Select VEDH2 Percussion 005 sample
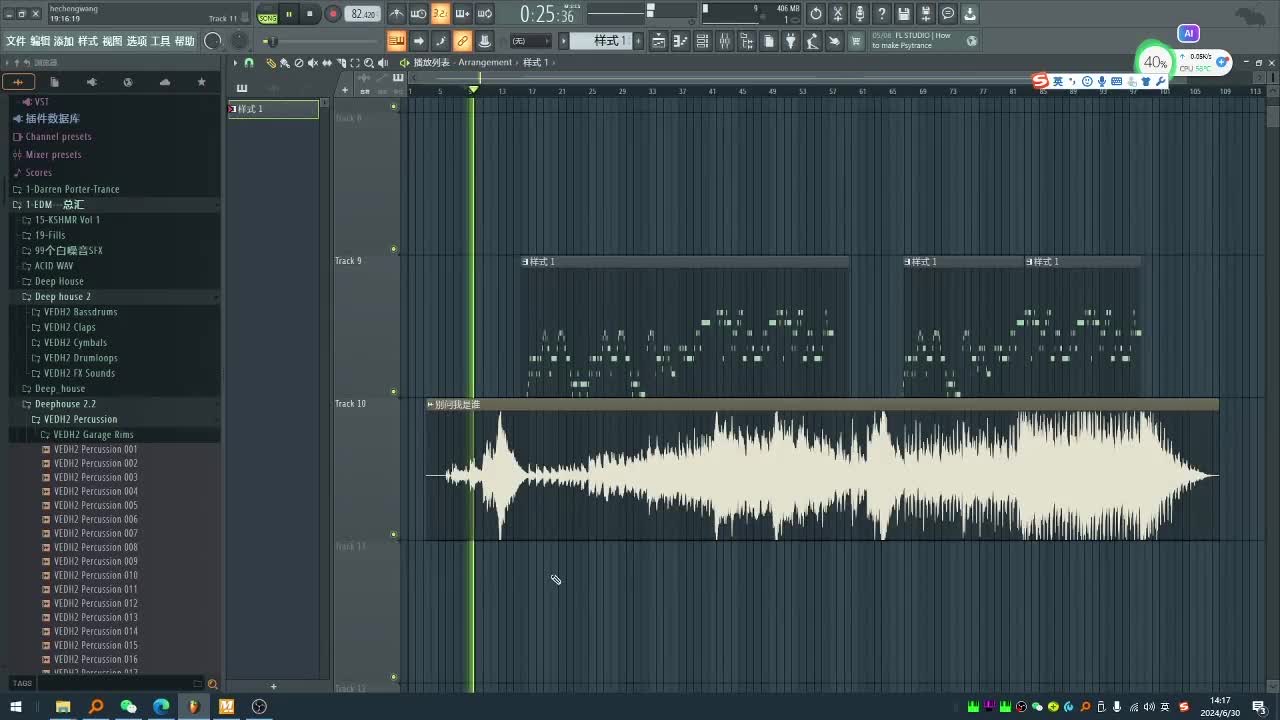Viewport: 1280px width, 720px height. pos(95,505)
